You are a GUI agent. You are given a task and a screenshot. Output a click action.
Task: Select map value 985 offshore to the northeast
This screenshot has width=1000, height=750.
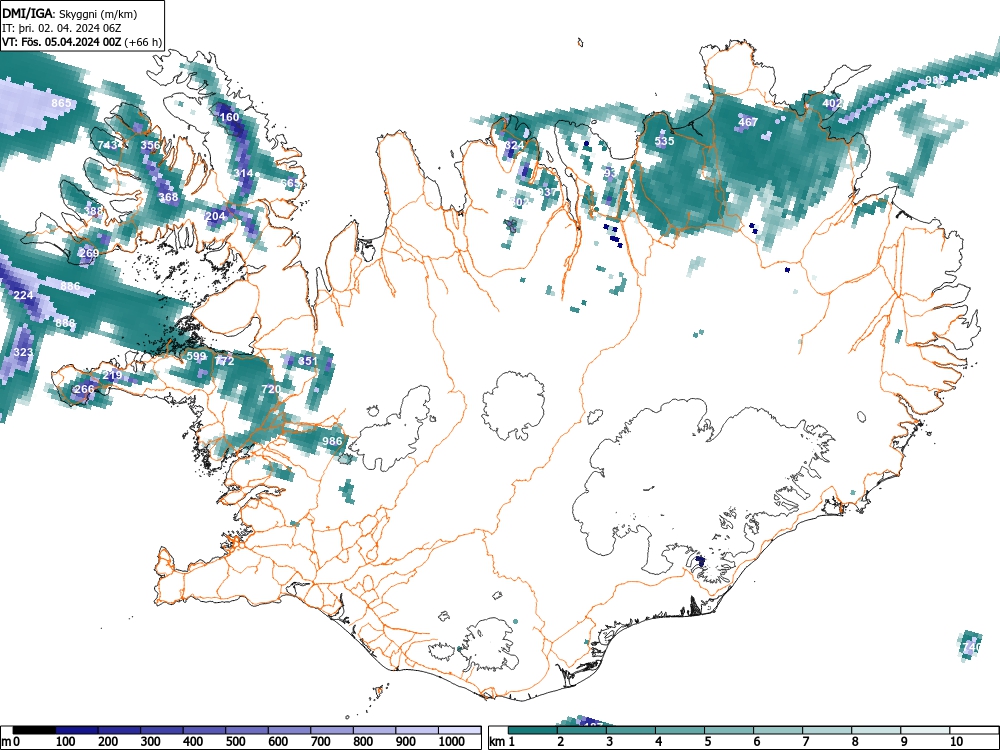tap(936, 80)
